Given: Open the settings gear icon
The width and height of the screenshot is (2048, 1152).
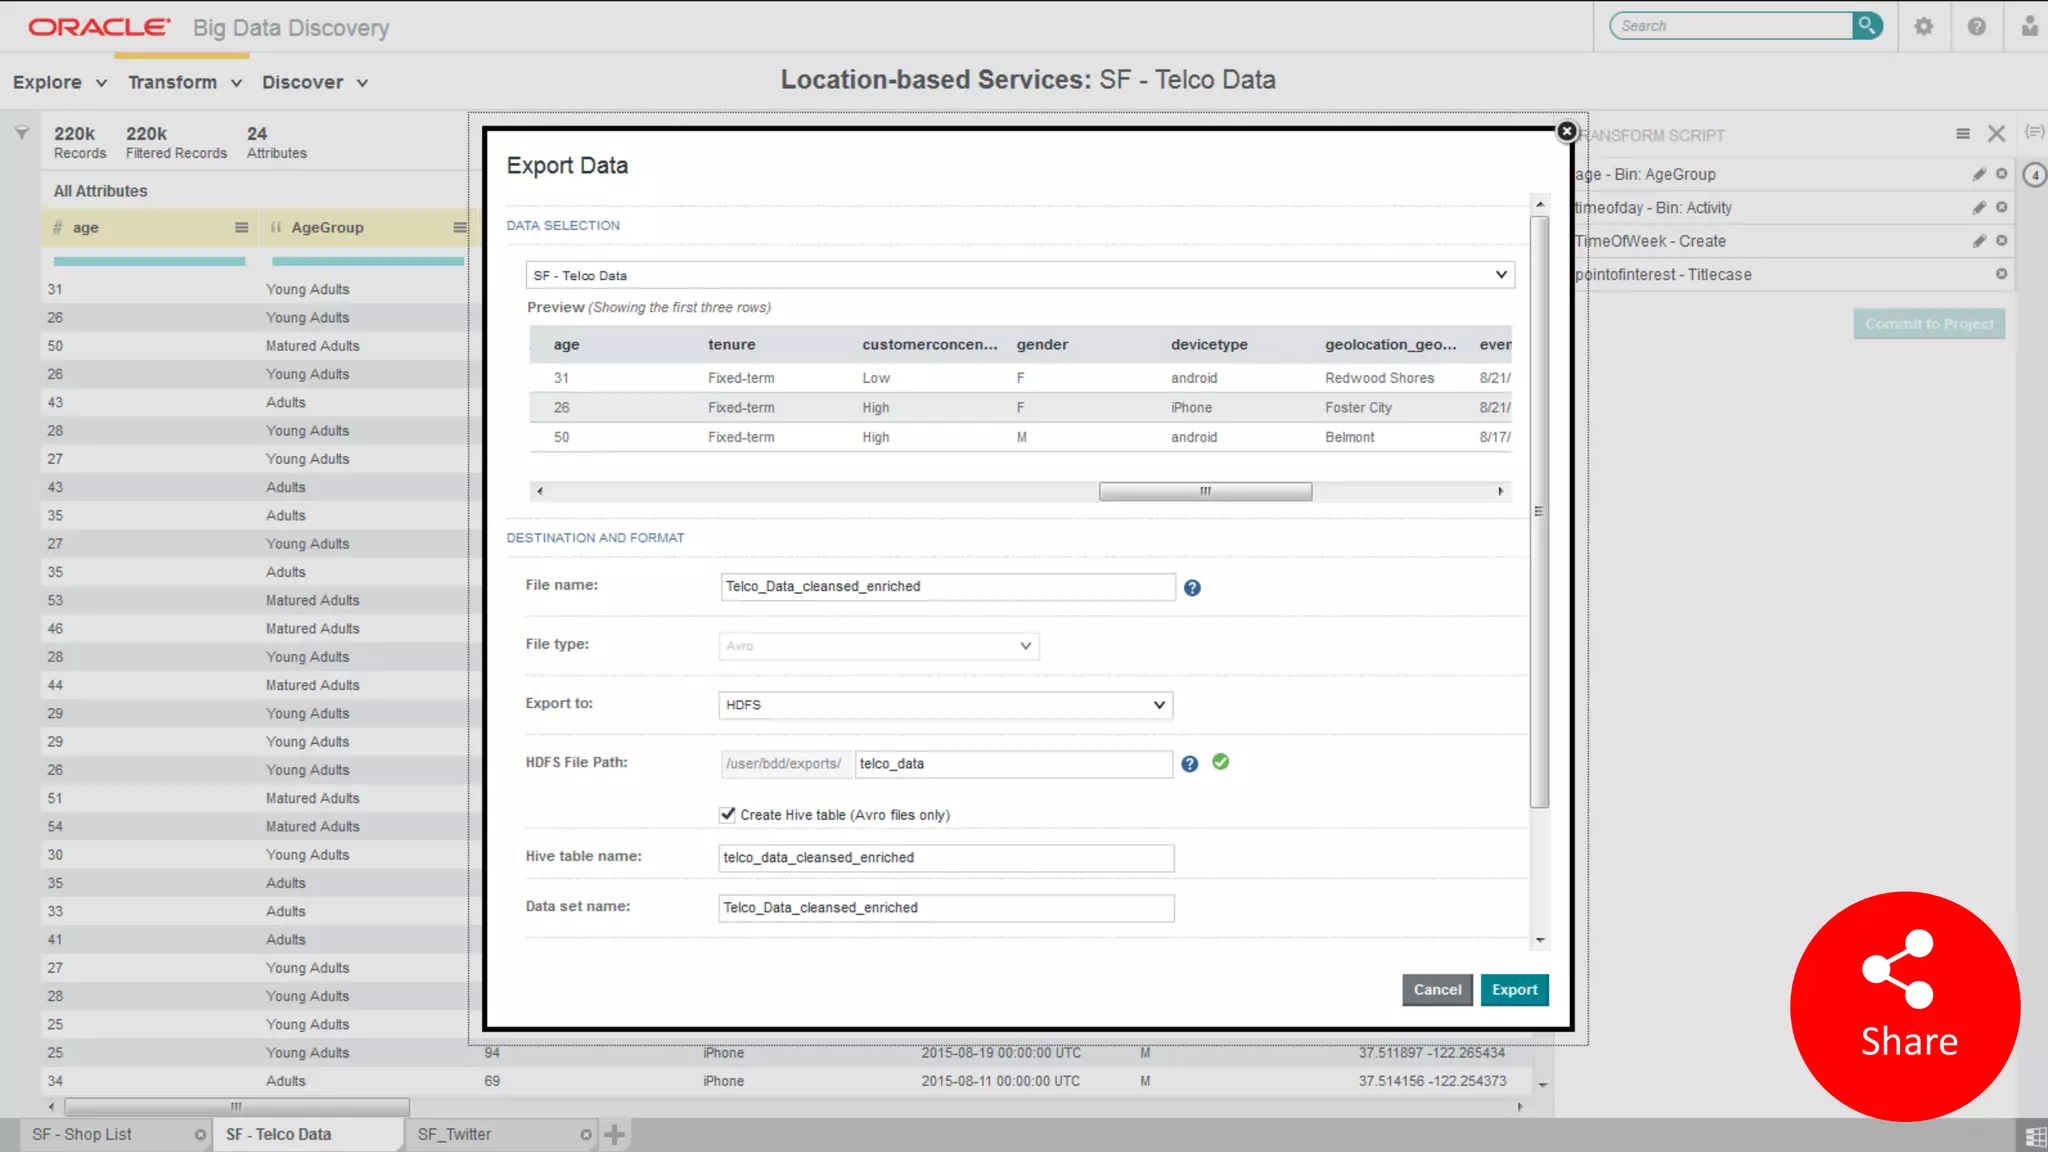Looking at the screenshot, I should [1923, 27].
